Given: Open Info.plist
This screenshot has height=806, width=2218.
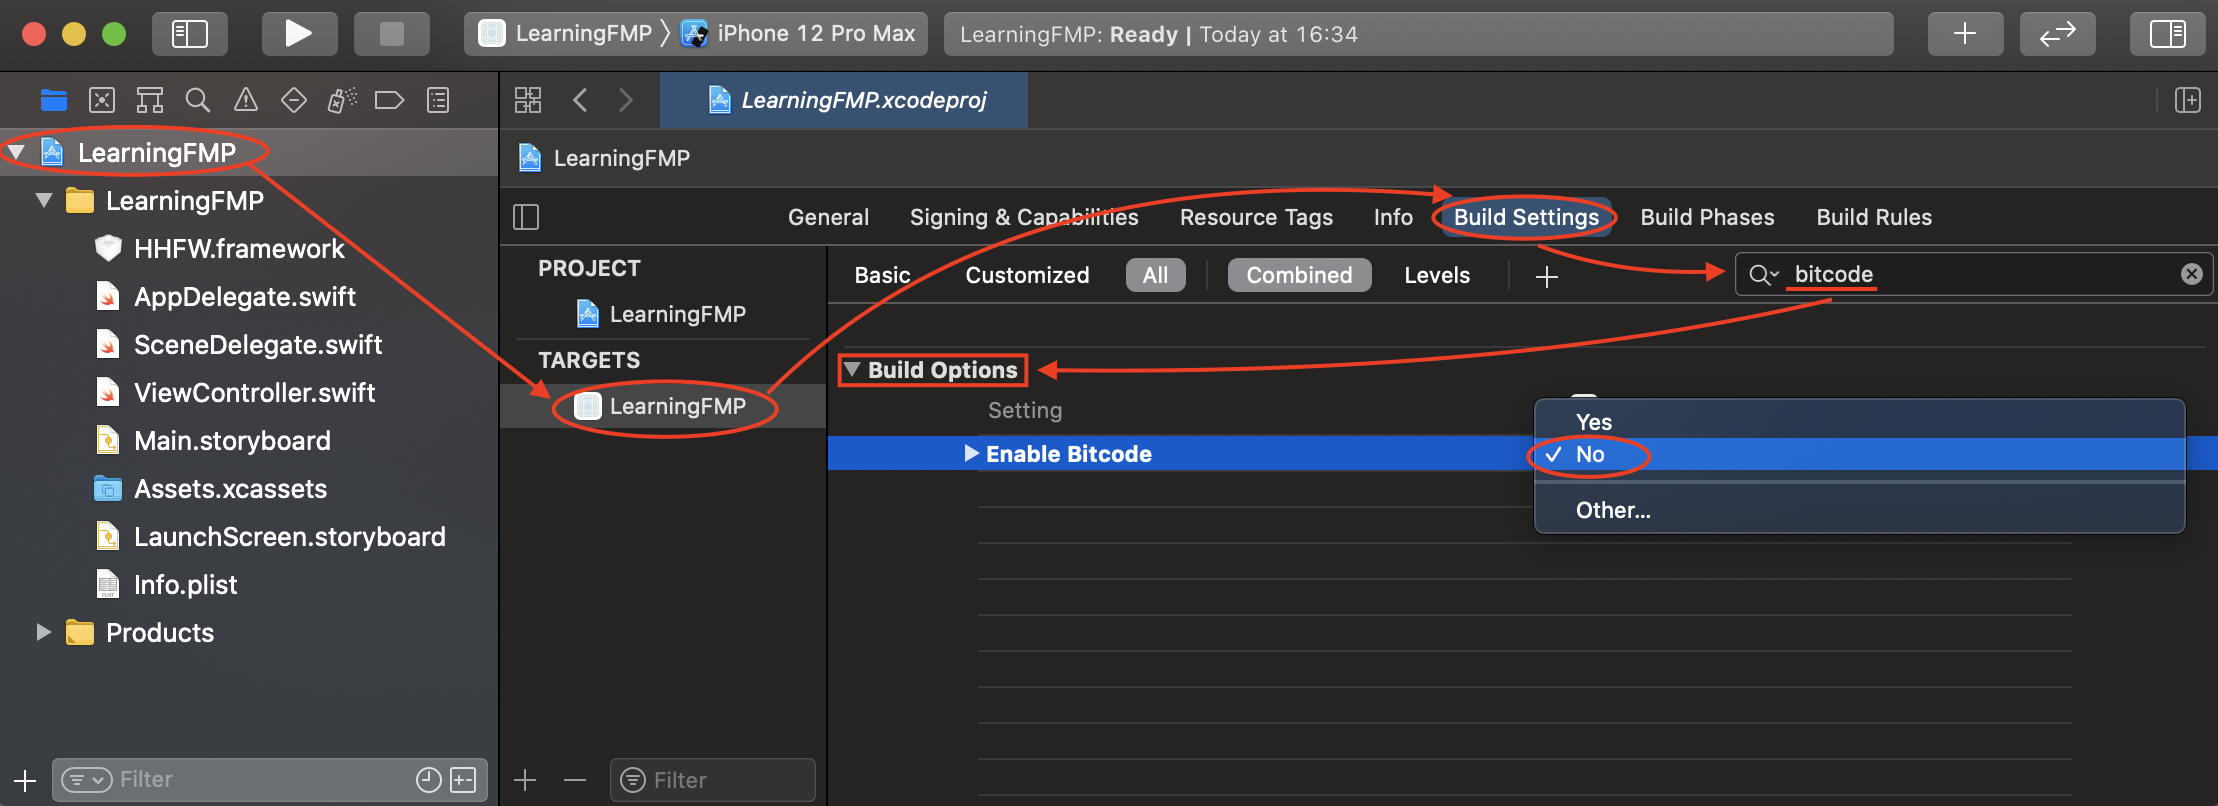Looking at the screenshot, I should pos(185,584).
